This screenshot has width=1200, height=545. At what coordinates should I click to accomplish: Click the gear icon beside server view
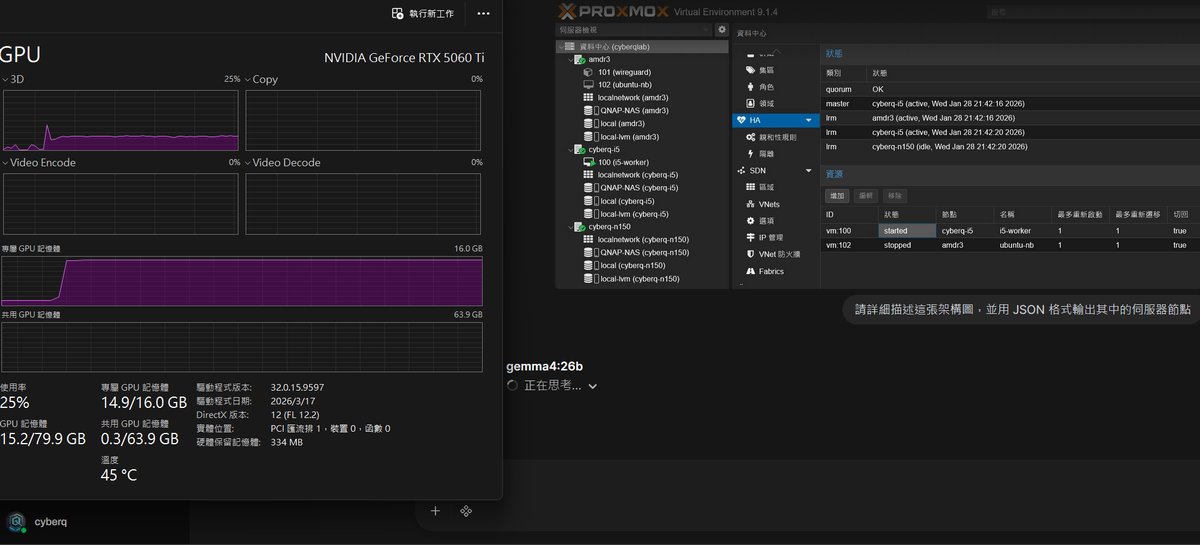721,30
